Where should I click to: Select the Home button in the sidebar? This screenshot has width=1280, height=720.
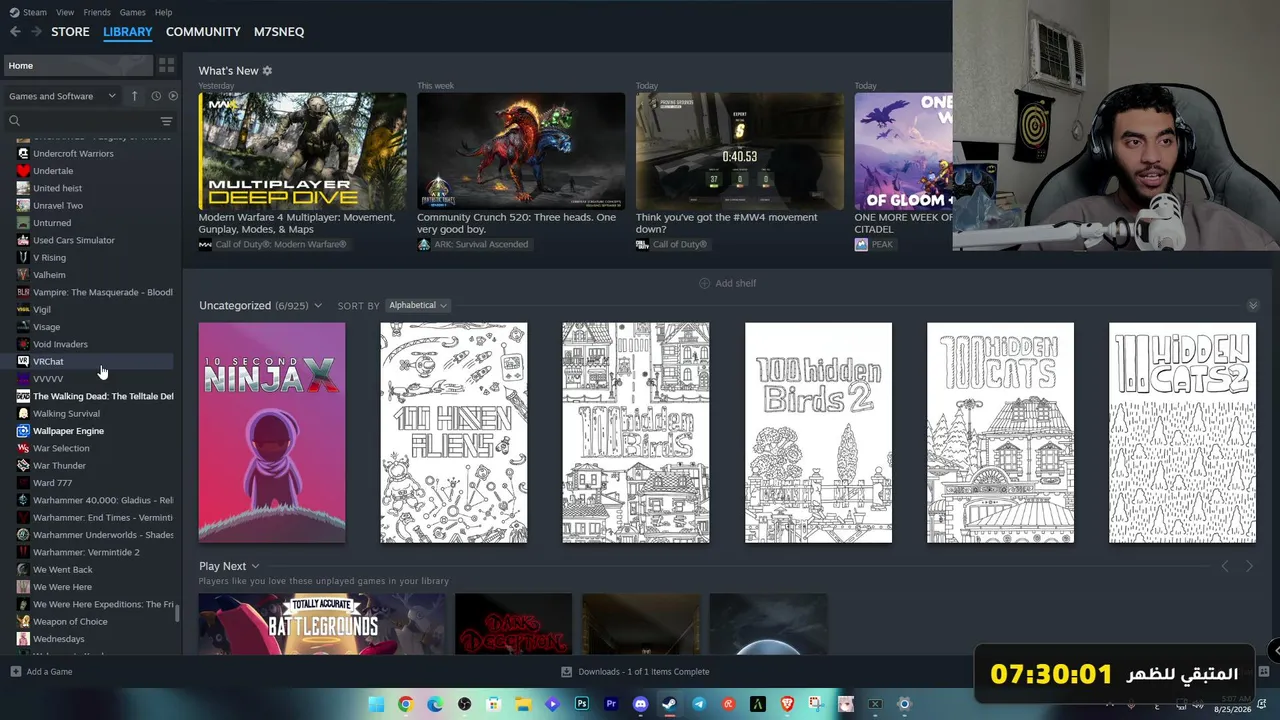pyautogui.click(x=78, y=65)
